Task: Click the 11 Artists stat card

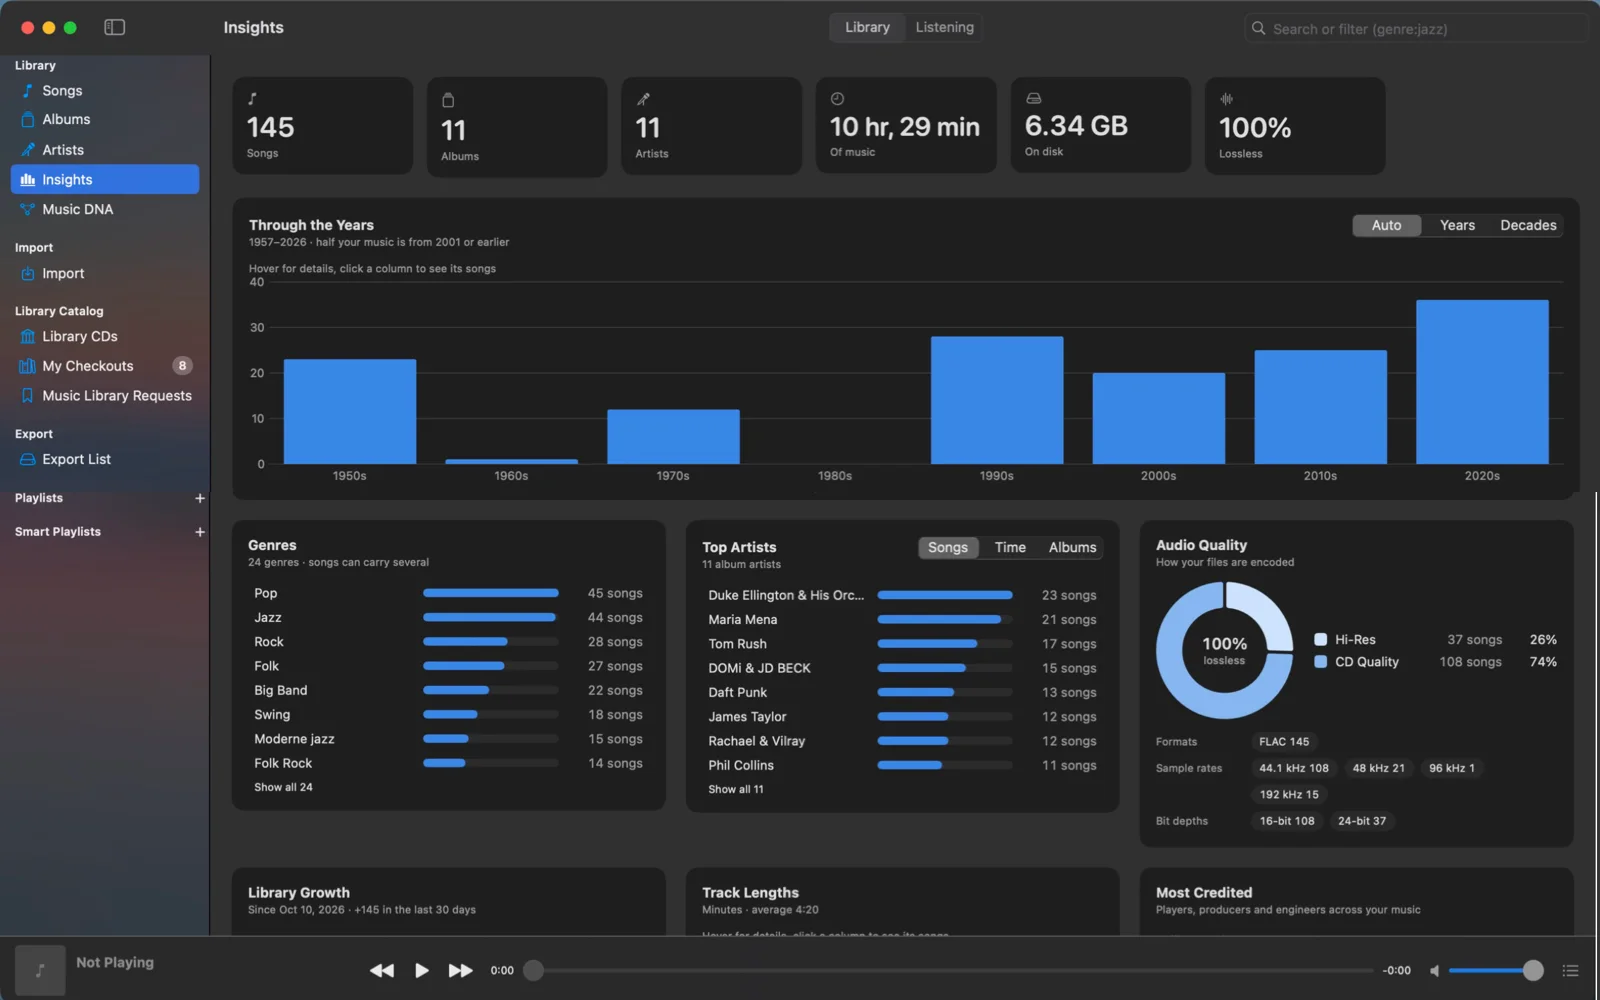Action: (711, 126)
